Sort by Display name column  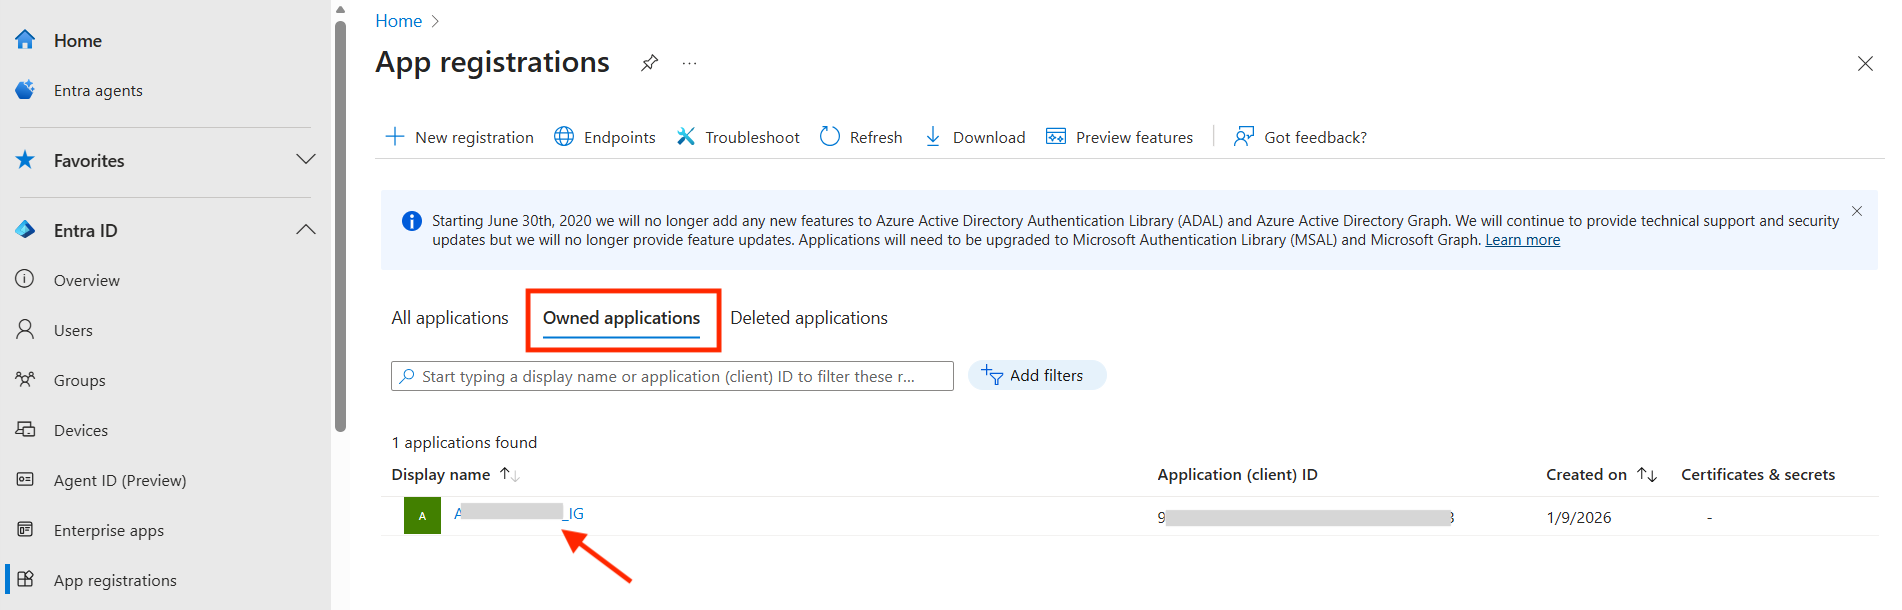[x=510, y=475]
